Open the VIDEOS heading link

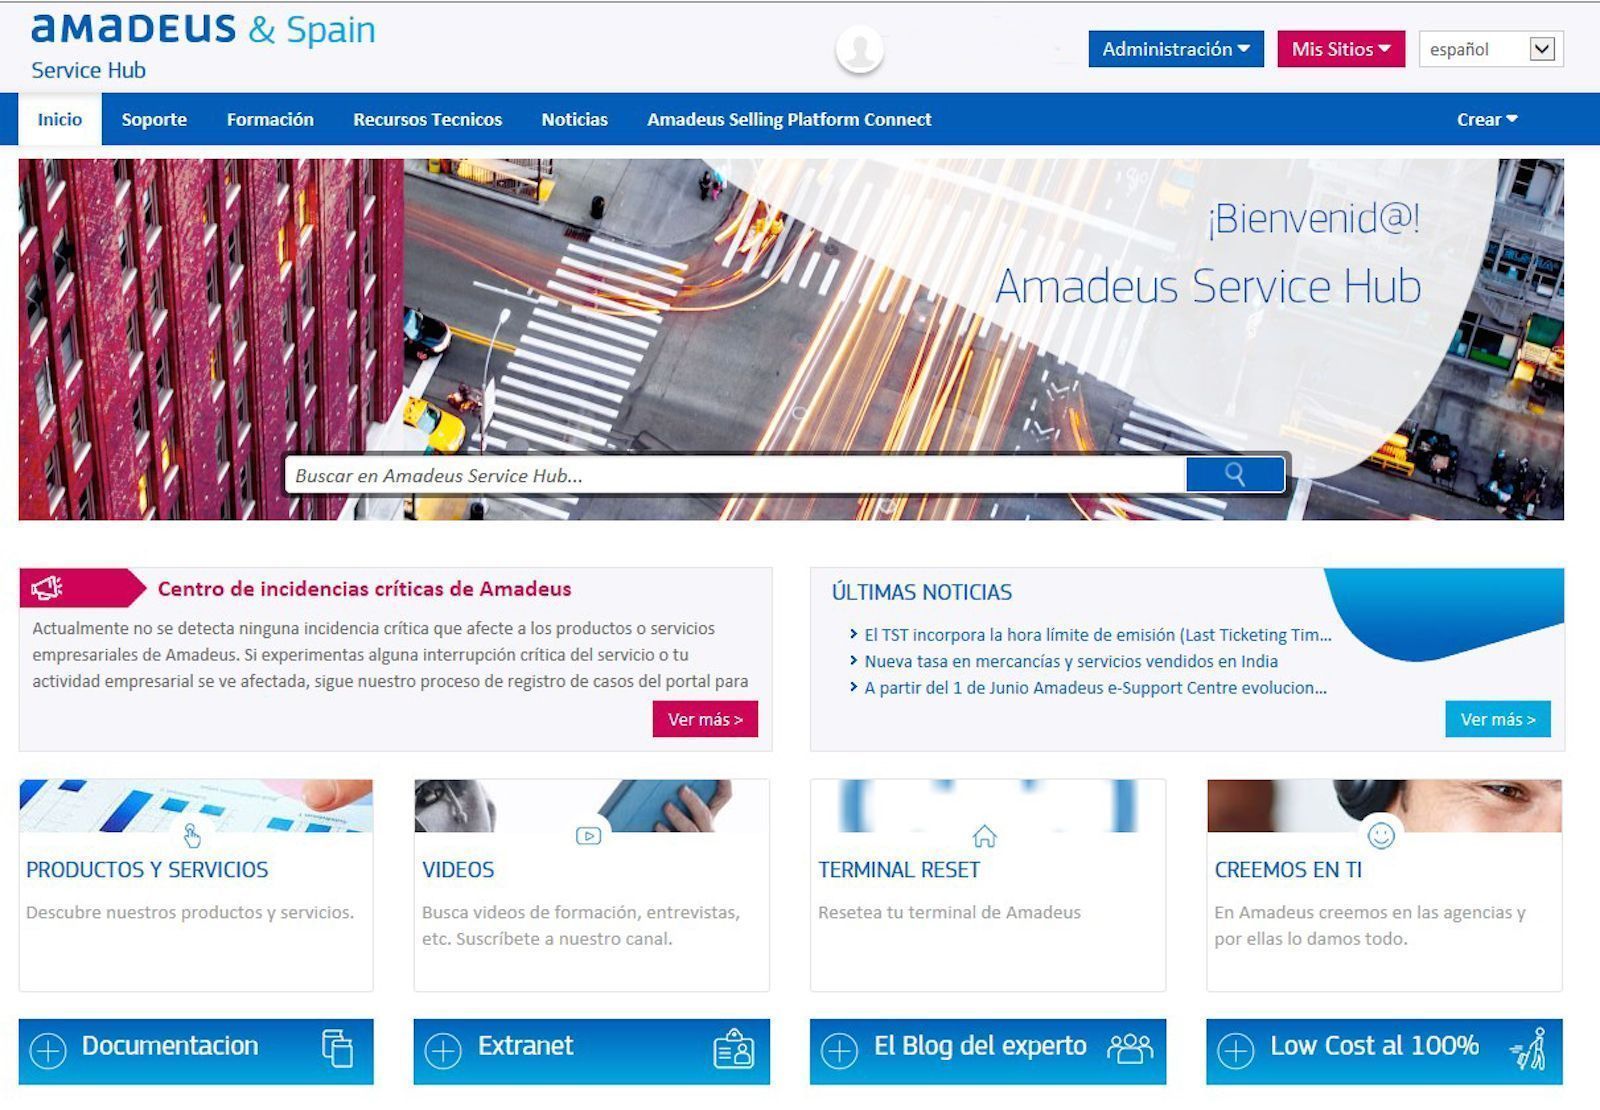pyautogui.click(x=458, y=870)
